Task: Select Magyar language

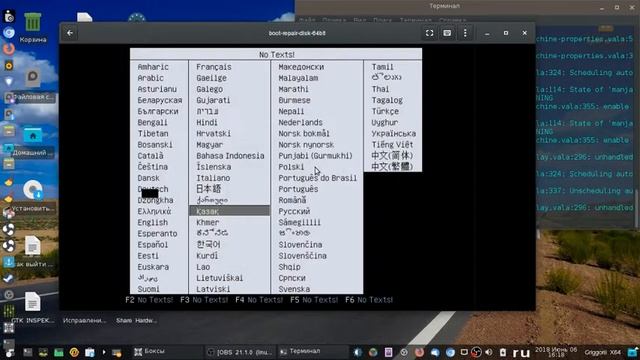Action: coord(209,145)
